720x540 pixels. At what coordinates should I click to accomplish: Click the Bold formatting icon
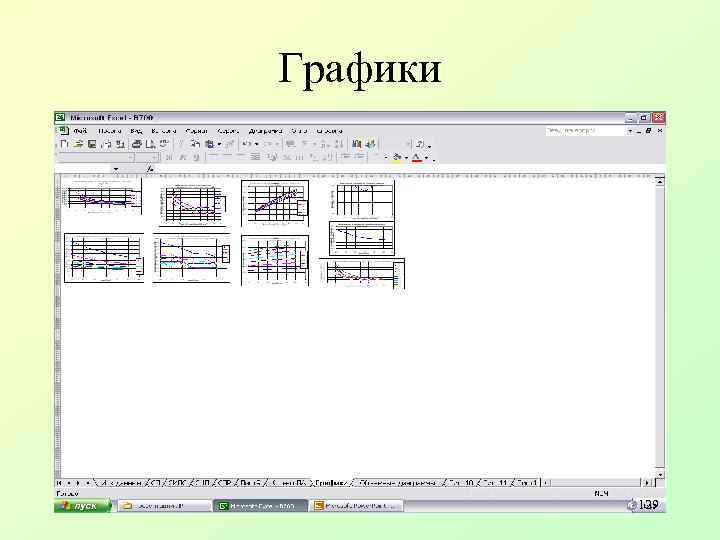(x=169, y=158)
